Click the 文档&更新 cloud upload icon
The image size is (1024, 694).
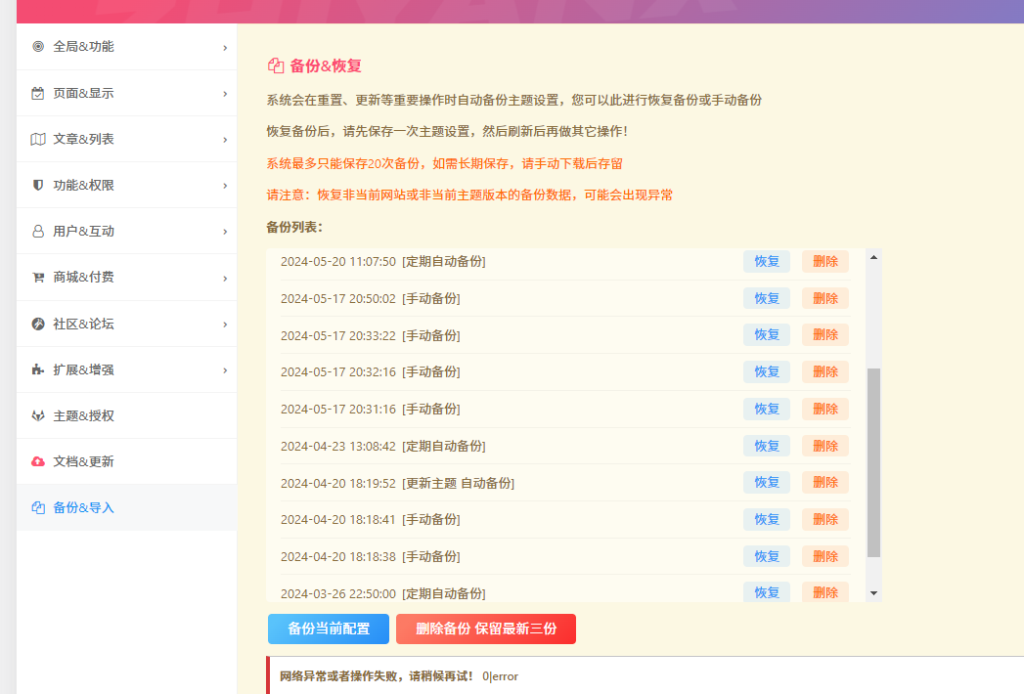click(x=38, y=462)
